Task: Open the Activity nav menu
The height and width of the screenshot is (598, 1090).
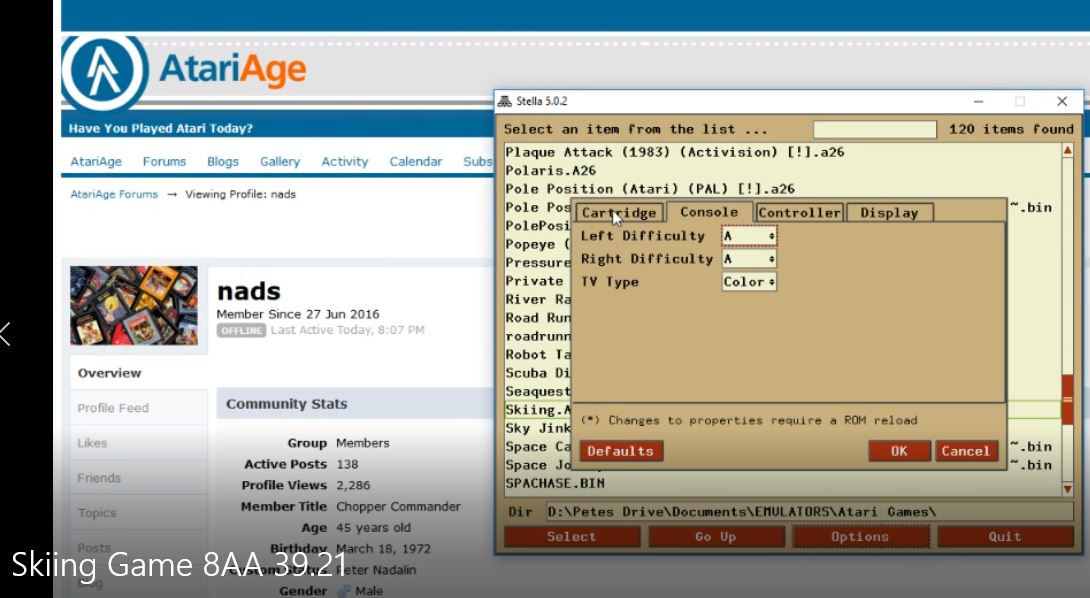Action: coord(344,161)
